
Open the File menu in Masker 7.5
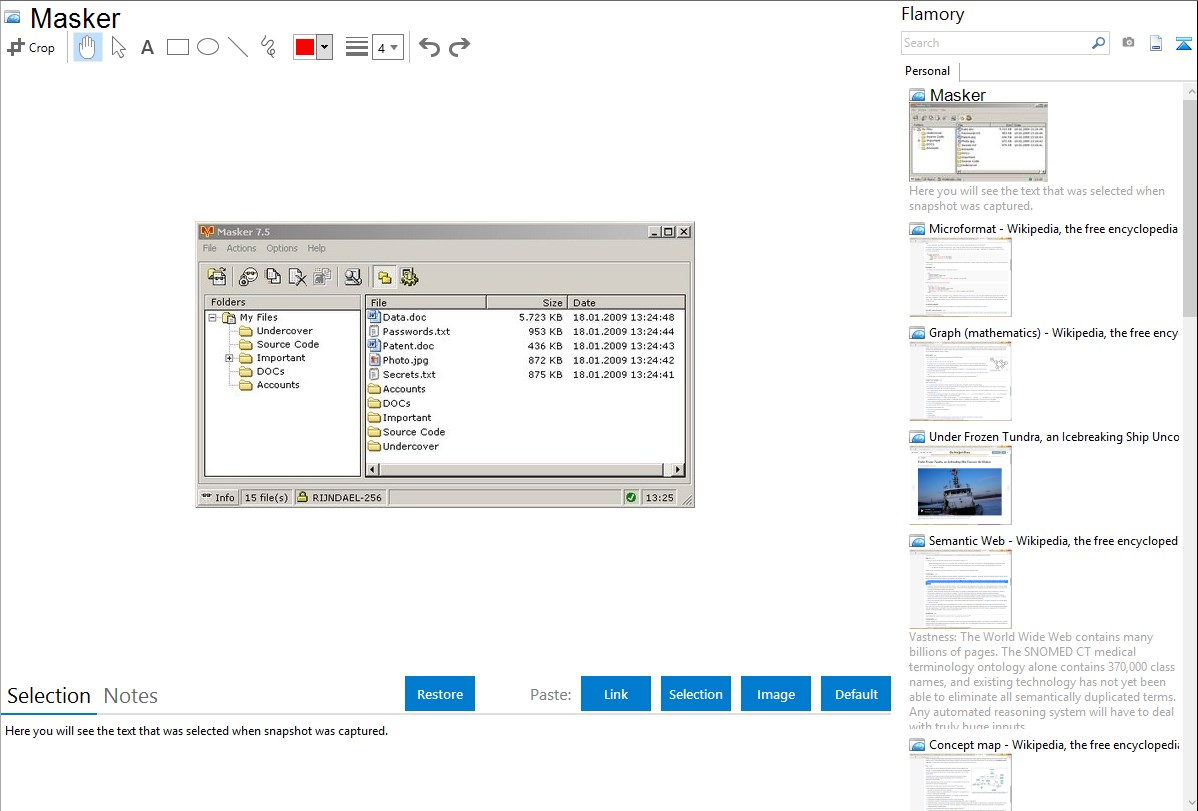pos(209,248)
